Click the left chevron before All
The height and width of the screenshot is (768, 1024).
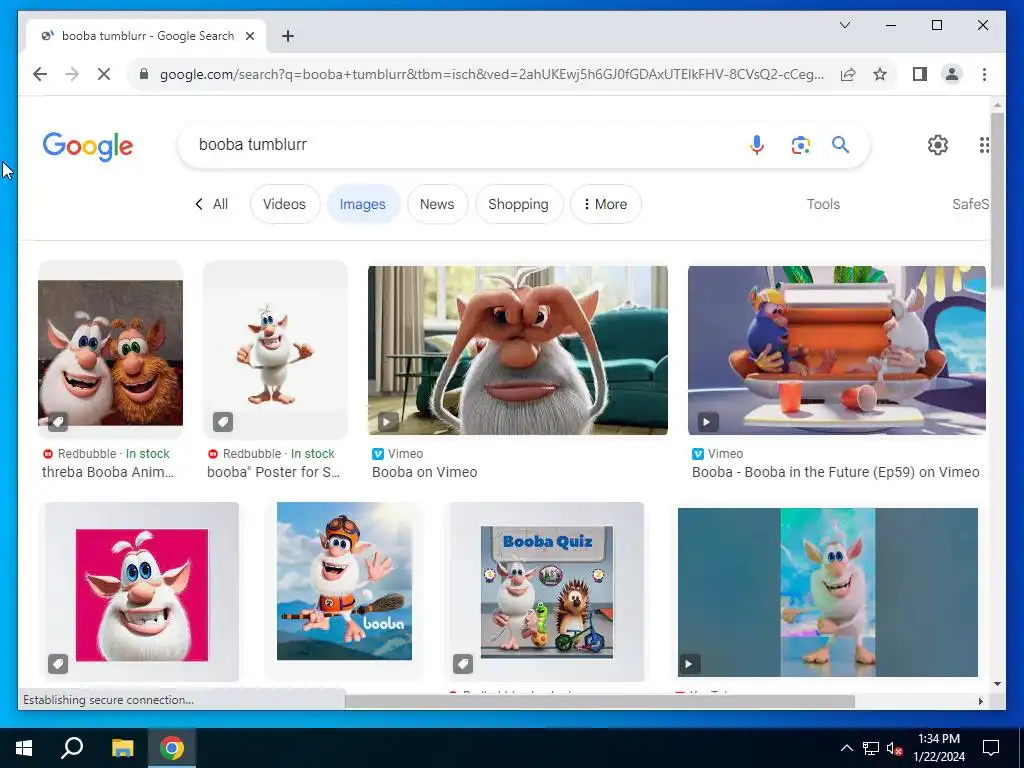199,204
